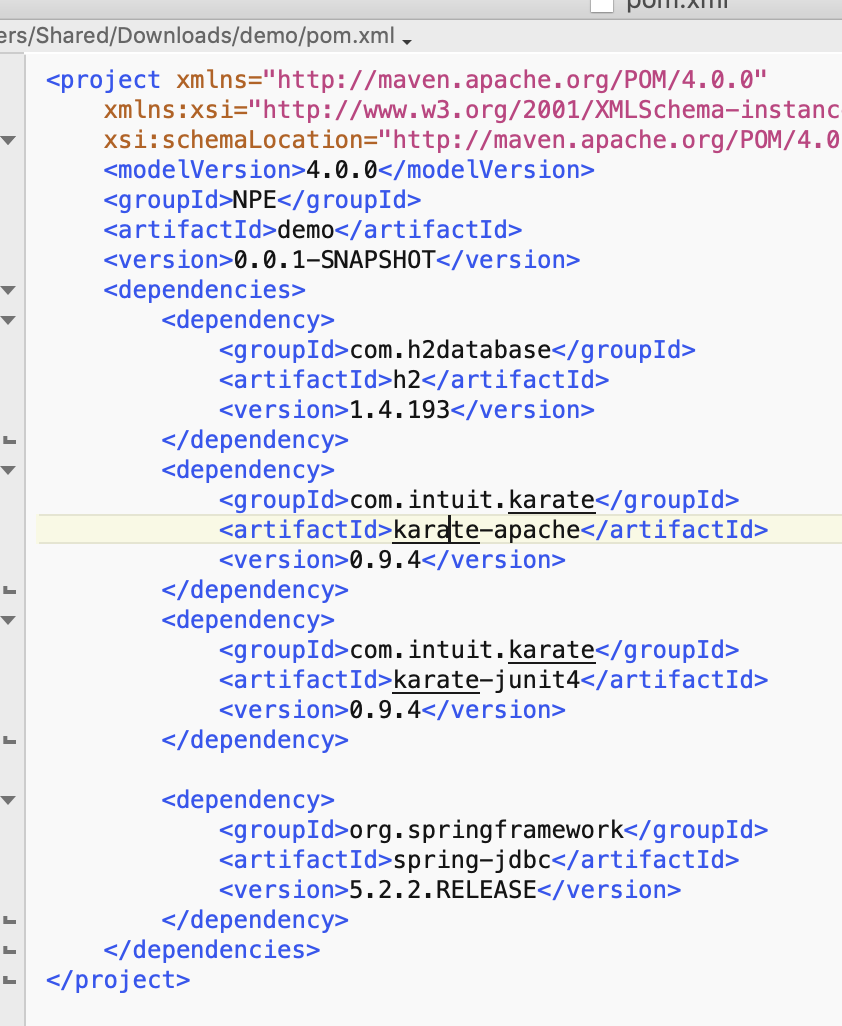Collapse the h2 dependency block fold triangle
The image size is (842, 1026).
[10, 320]
